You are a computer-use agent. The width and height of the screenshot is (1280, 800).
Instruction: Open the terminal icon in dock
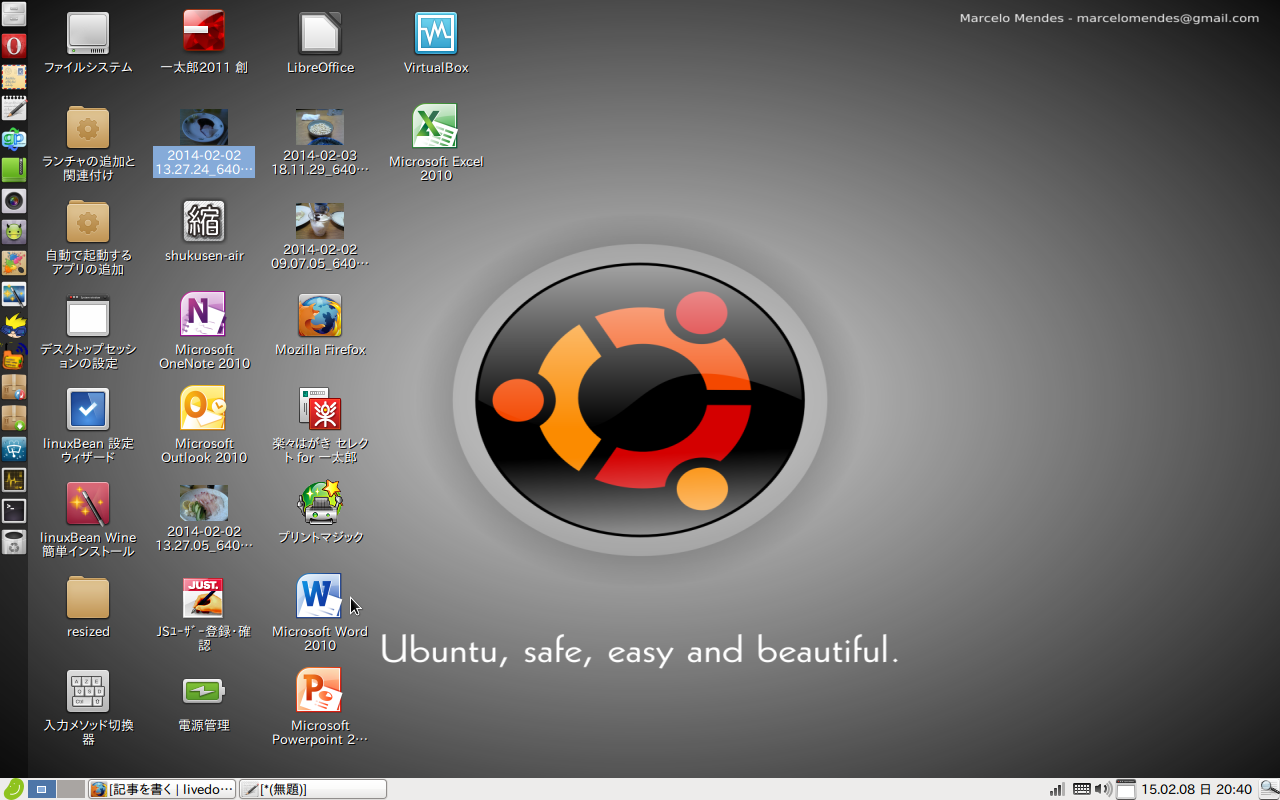pos(14,511)
